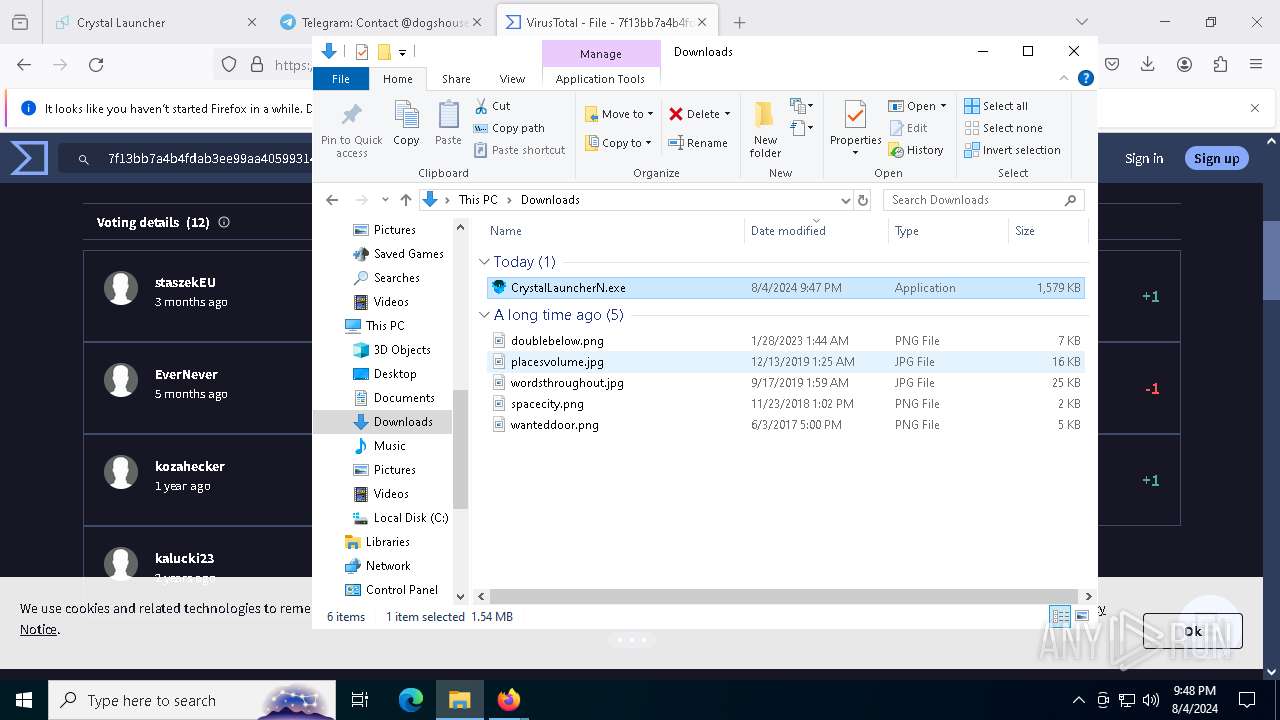Open Windows Start menu
This screenshot has height=720, width=1280.
click(x=24, y=700)
